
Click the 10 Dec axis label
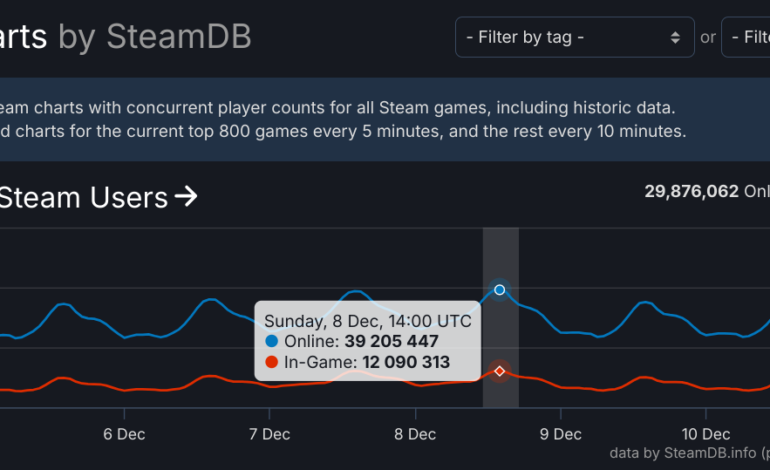[705, 434]
